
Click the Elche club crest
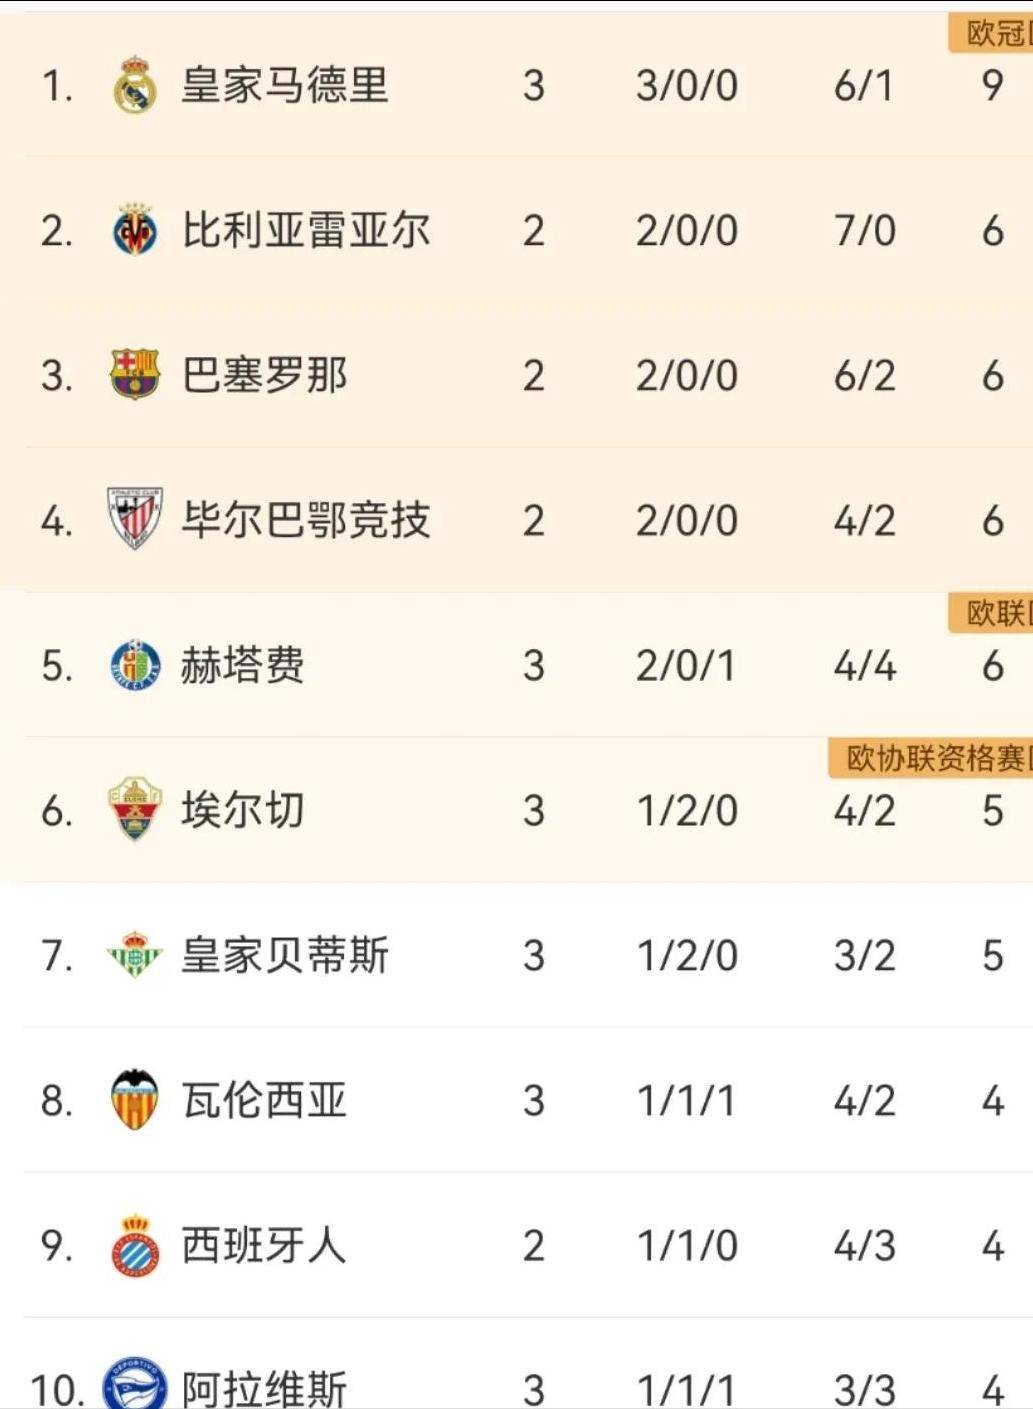tap(134, 809)
